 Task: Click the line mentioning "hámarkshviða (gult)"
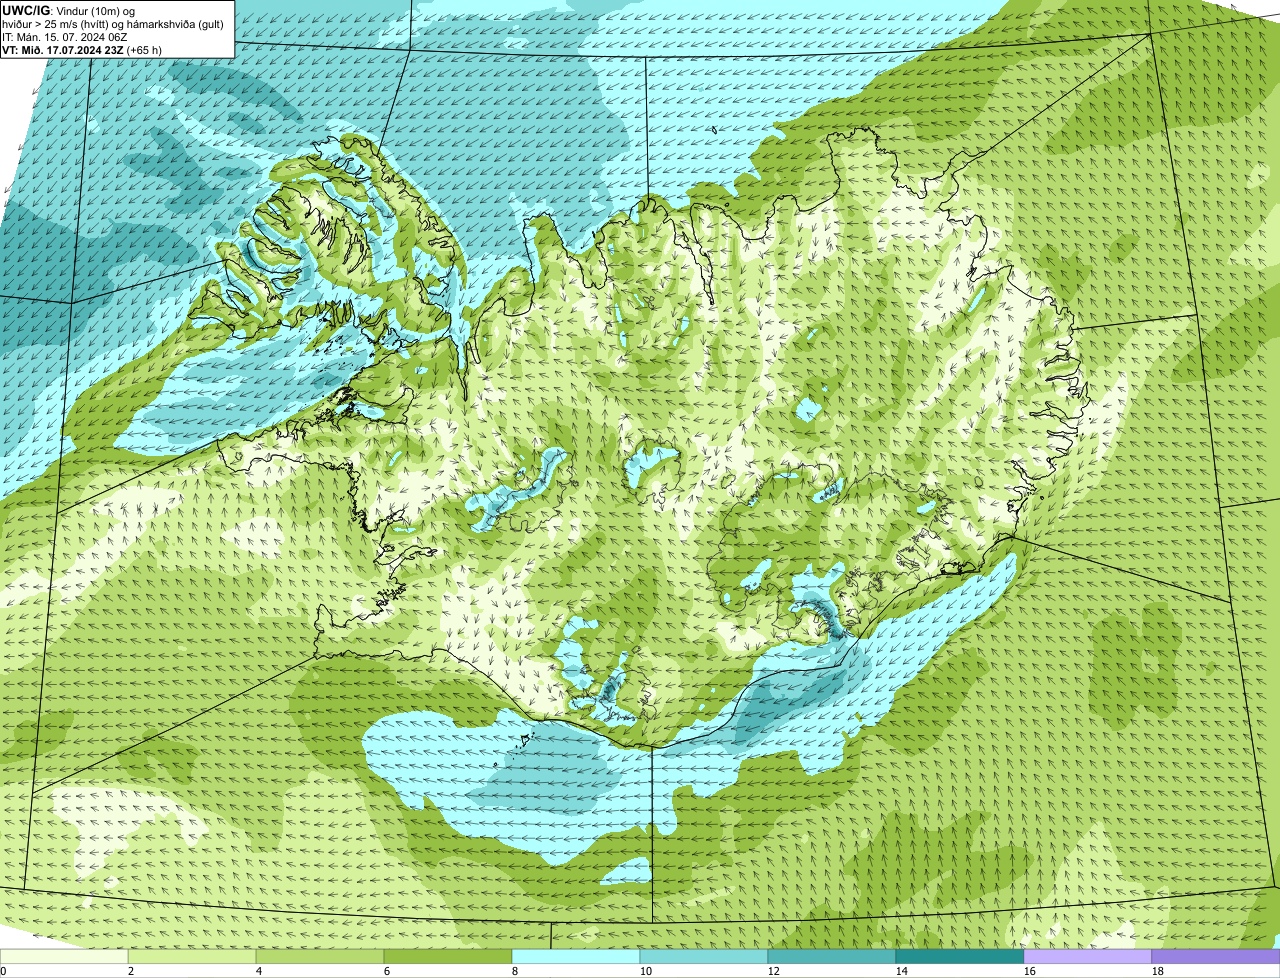click(x=113, y=24)
